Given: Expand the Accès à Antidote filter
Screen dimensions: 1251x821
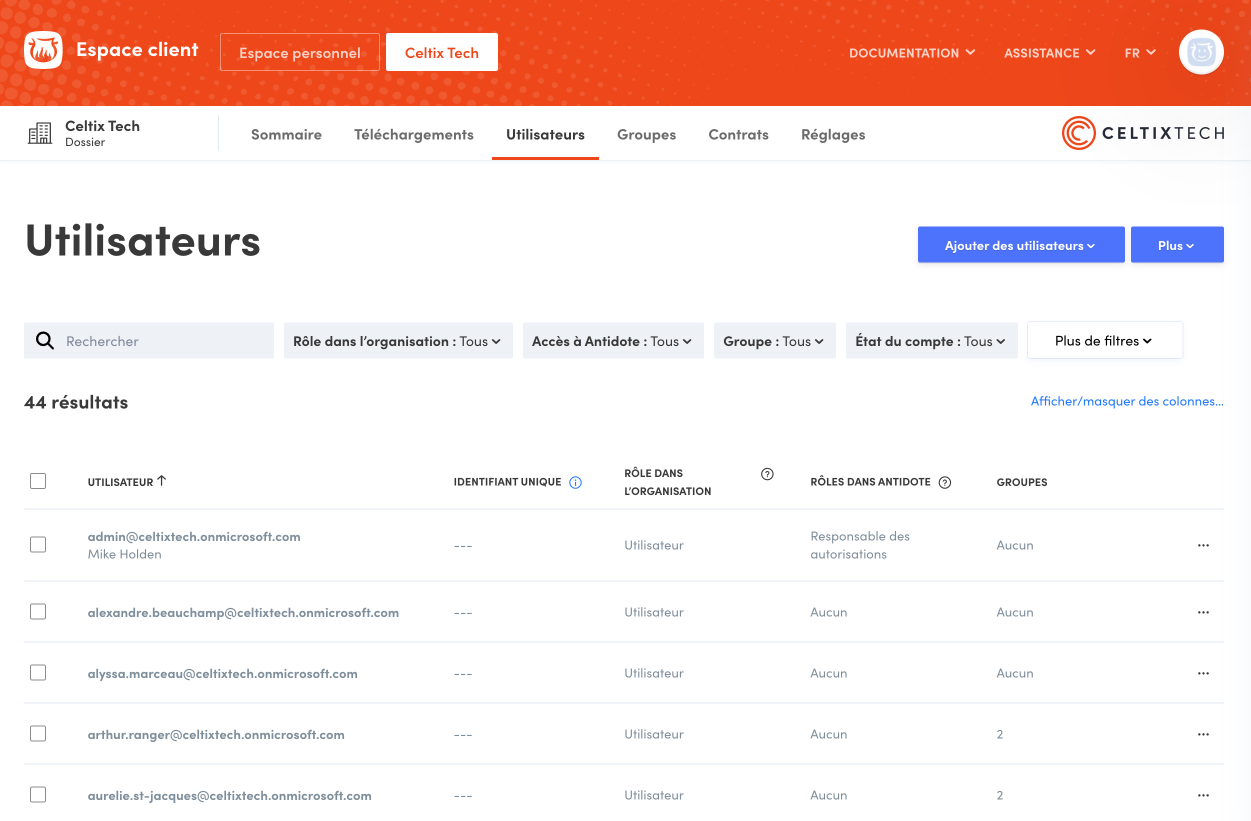Looking at the screenshot, I should point(612,341).
